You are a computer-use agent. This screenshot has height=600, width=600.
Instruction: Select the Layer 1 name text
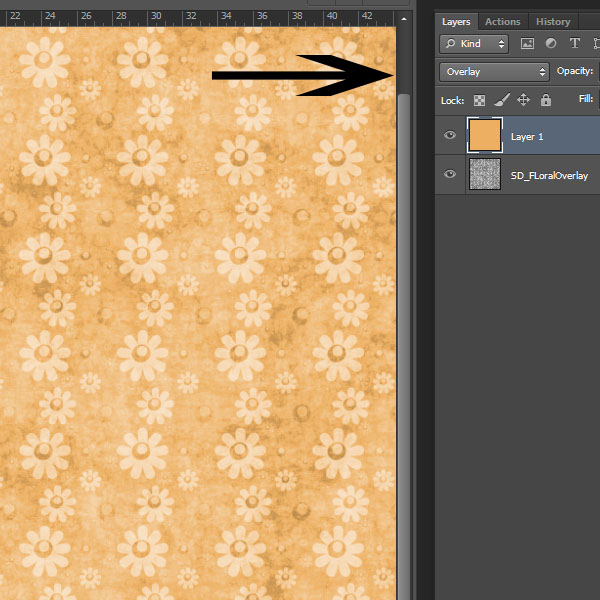pos(527,137)
